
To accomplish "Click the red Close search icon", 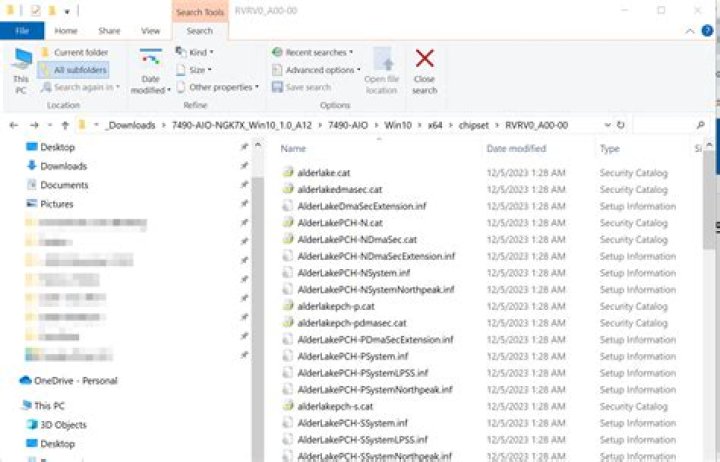I will [424, 59].
